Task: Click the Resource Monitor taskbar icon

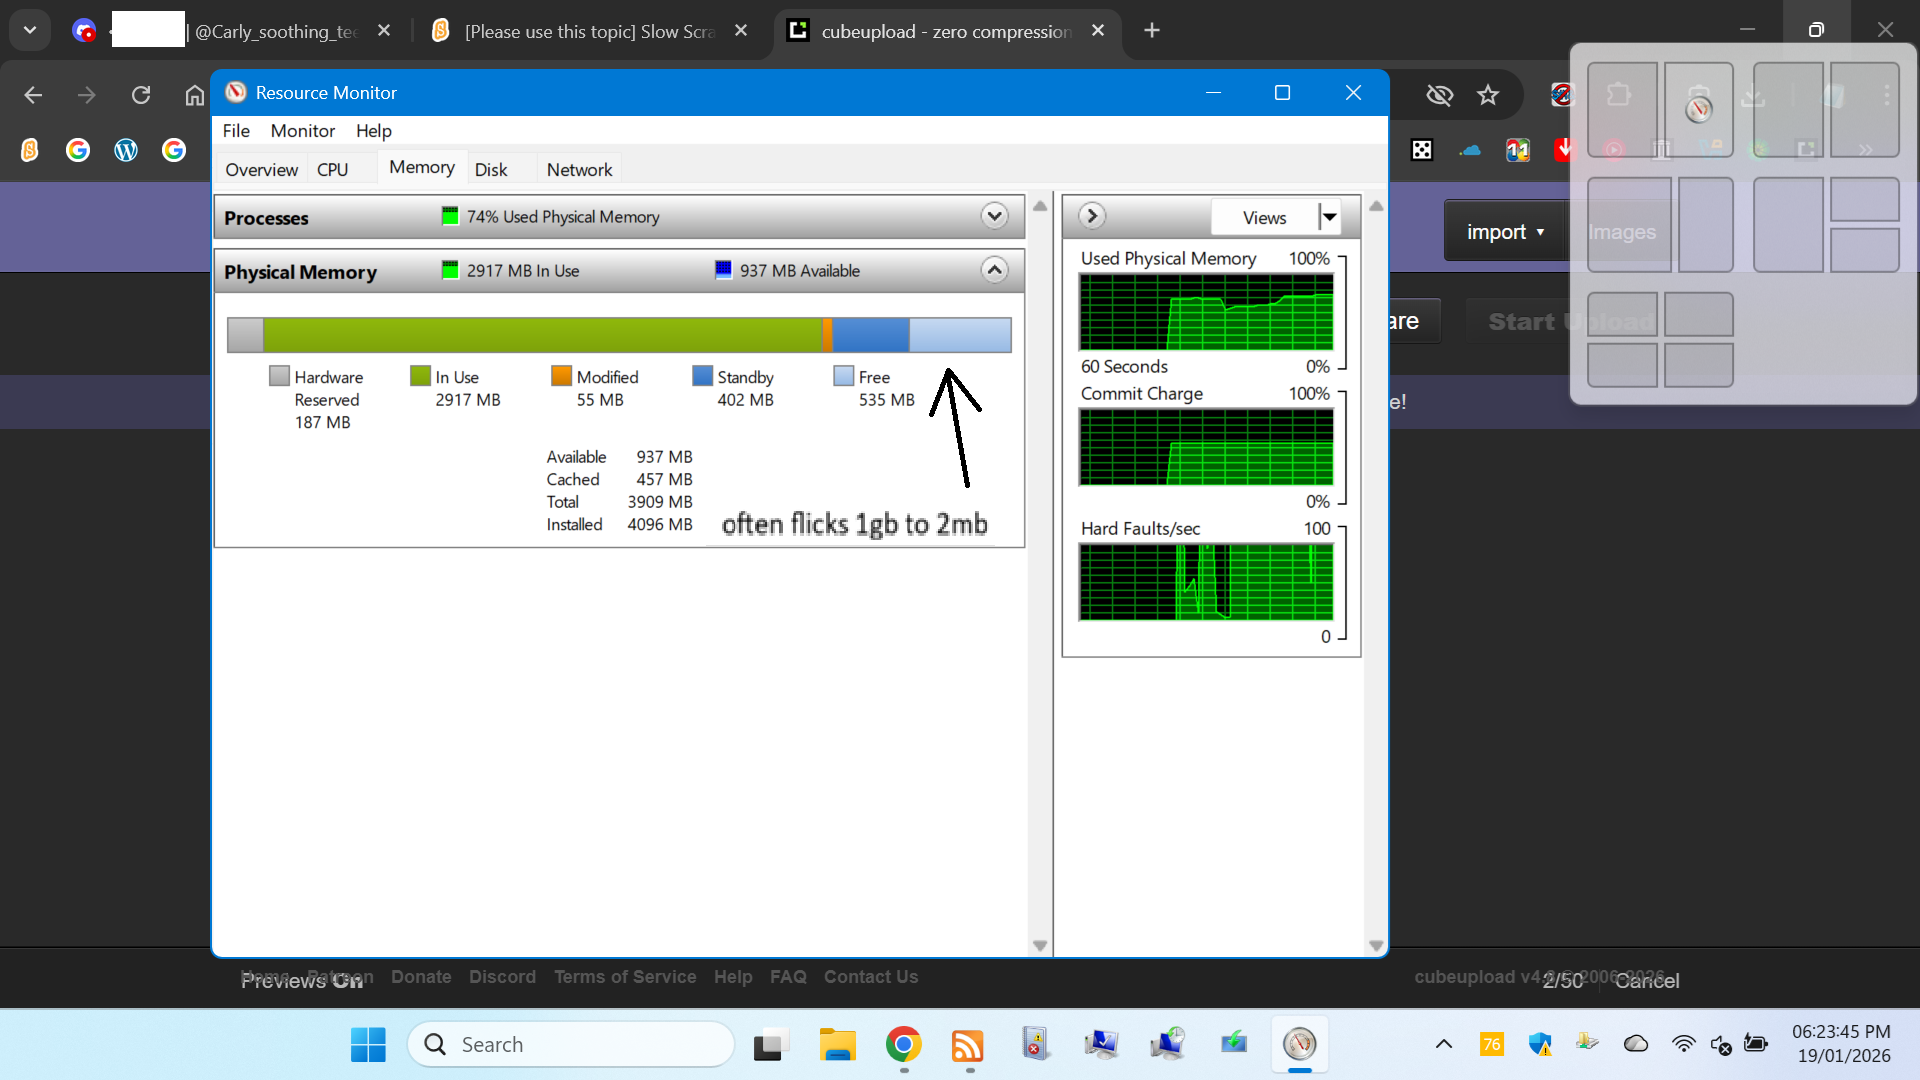Action: click(1299, 1045)
